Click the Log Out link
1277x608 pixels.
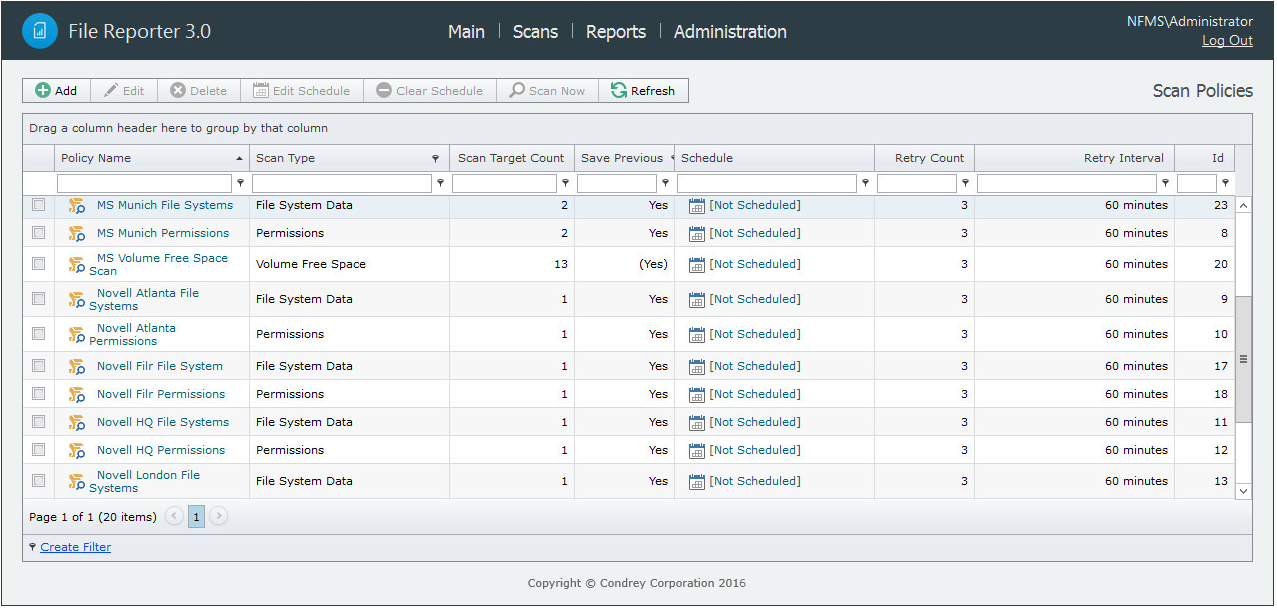pyautogui.click(x=1227, y=41)
